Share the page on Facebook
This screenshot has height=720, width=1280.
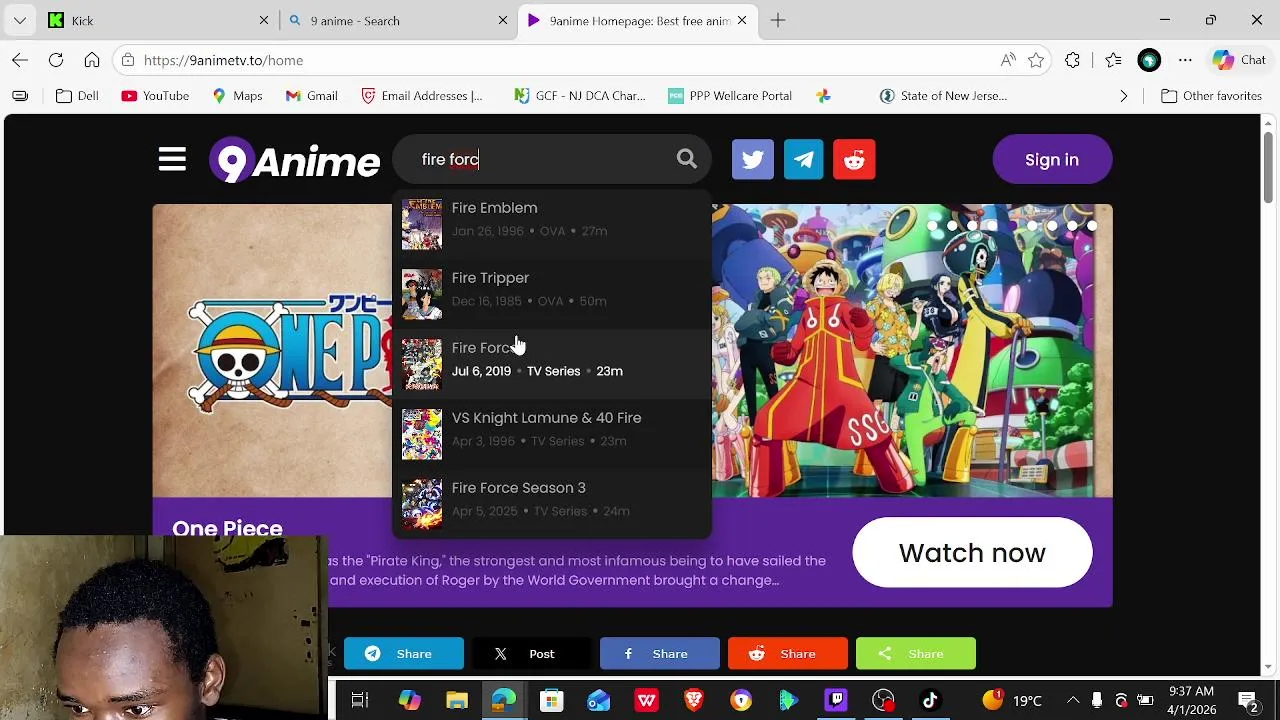(660, 654)
